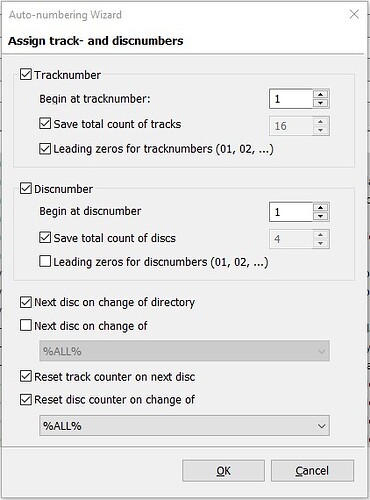Uncheck Reset disc counter on change of
Screen dimensions: 370x500
[26, 399]
